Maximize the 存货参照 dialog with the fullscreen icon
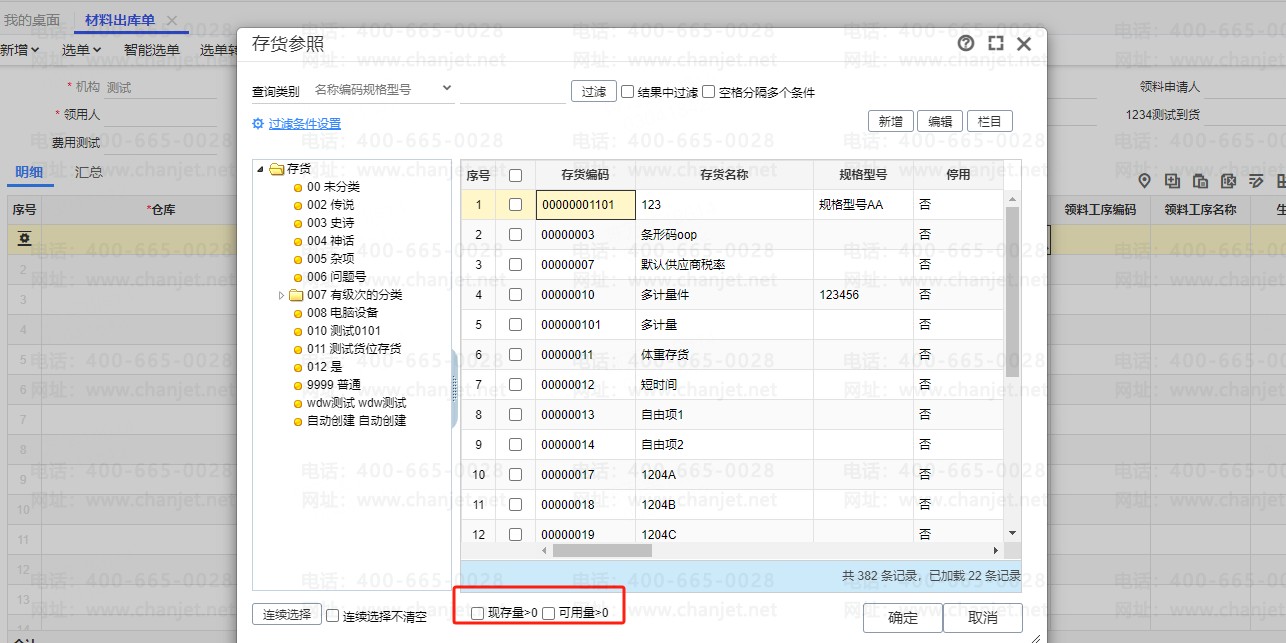This screenshot has width=1286, height=643. [x=995, y=44]
